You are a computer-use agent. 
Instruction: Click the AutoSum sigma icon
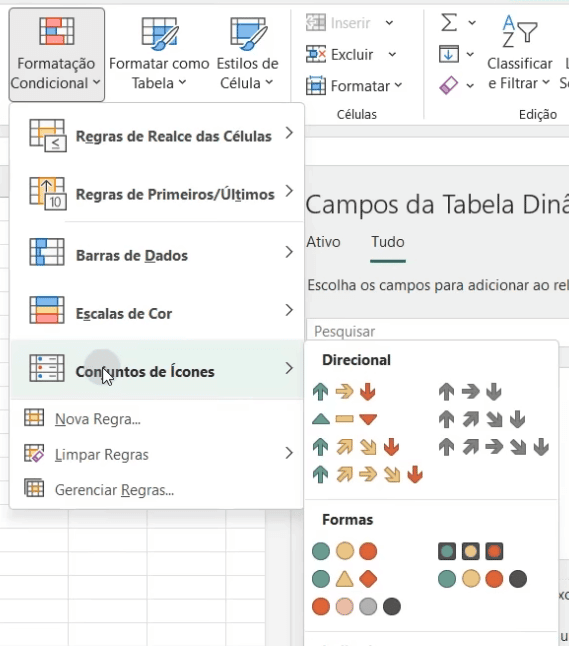pyautogui.click(x=449, y=22)
